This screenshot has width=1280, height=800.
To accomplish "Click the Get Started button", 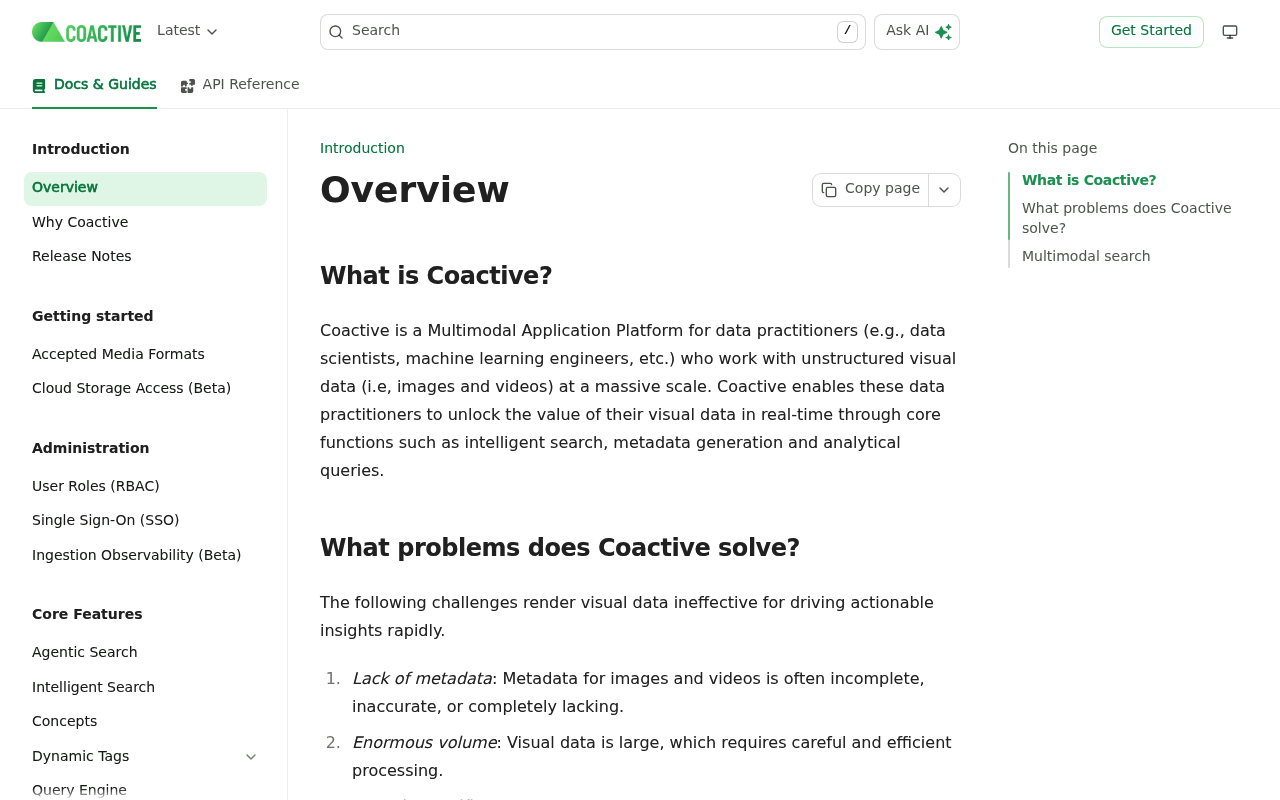I will click(x=1151, y=32).
